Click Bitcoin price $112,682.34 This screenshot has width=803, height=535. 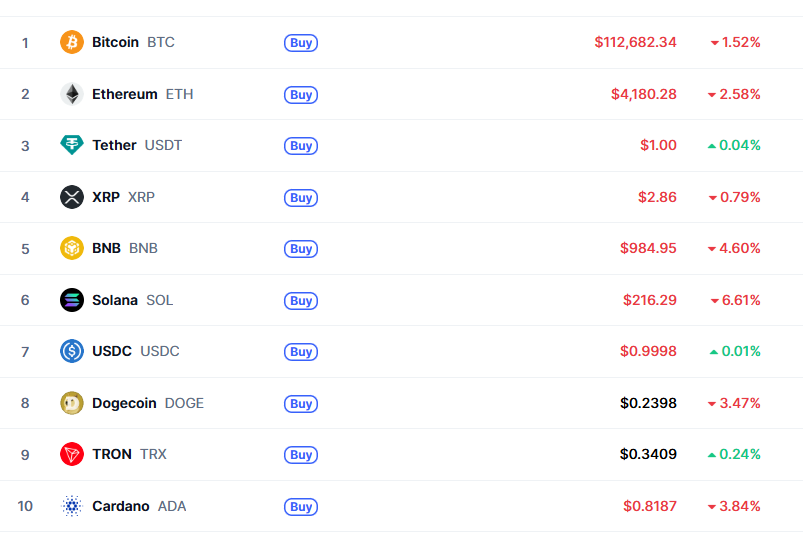tap(635, 42)
